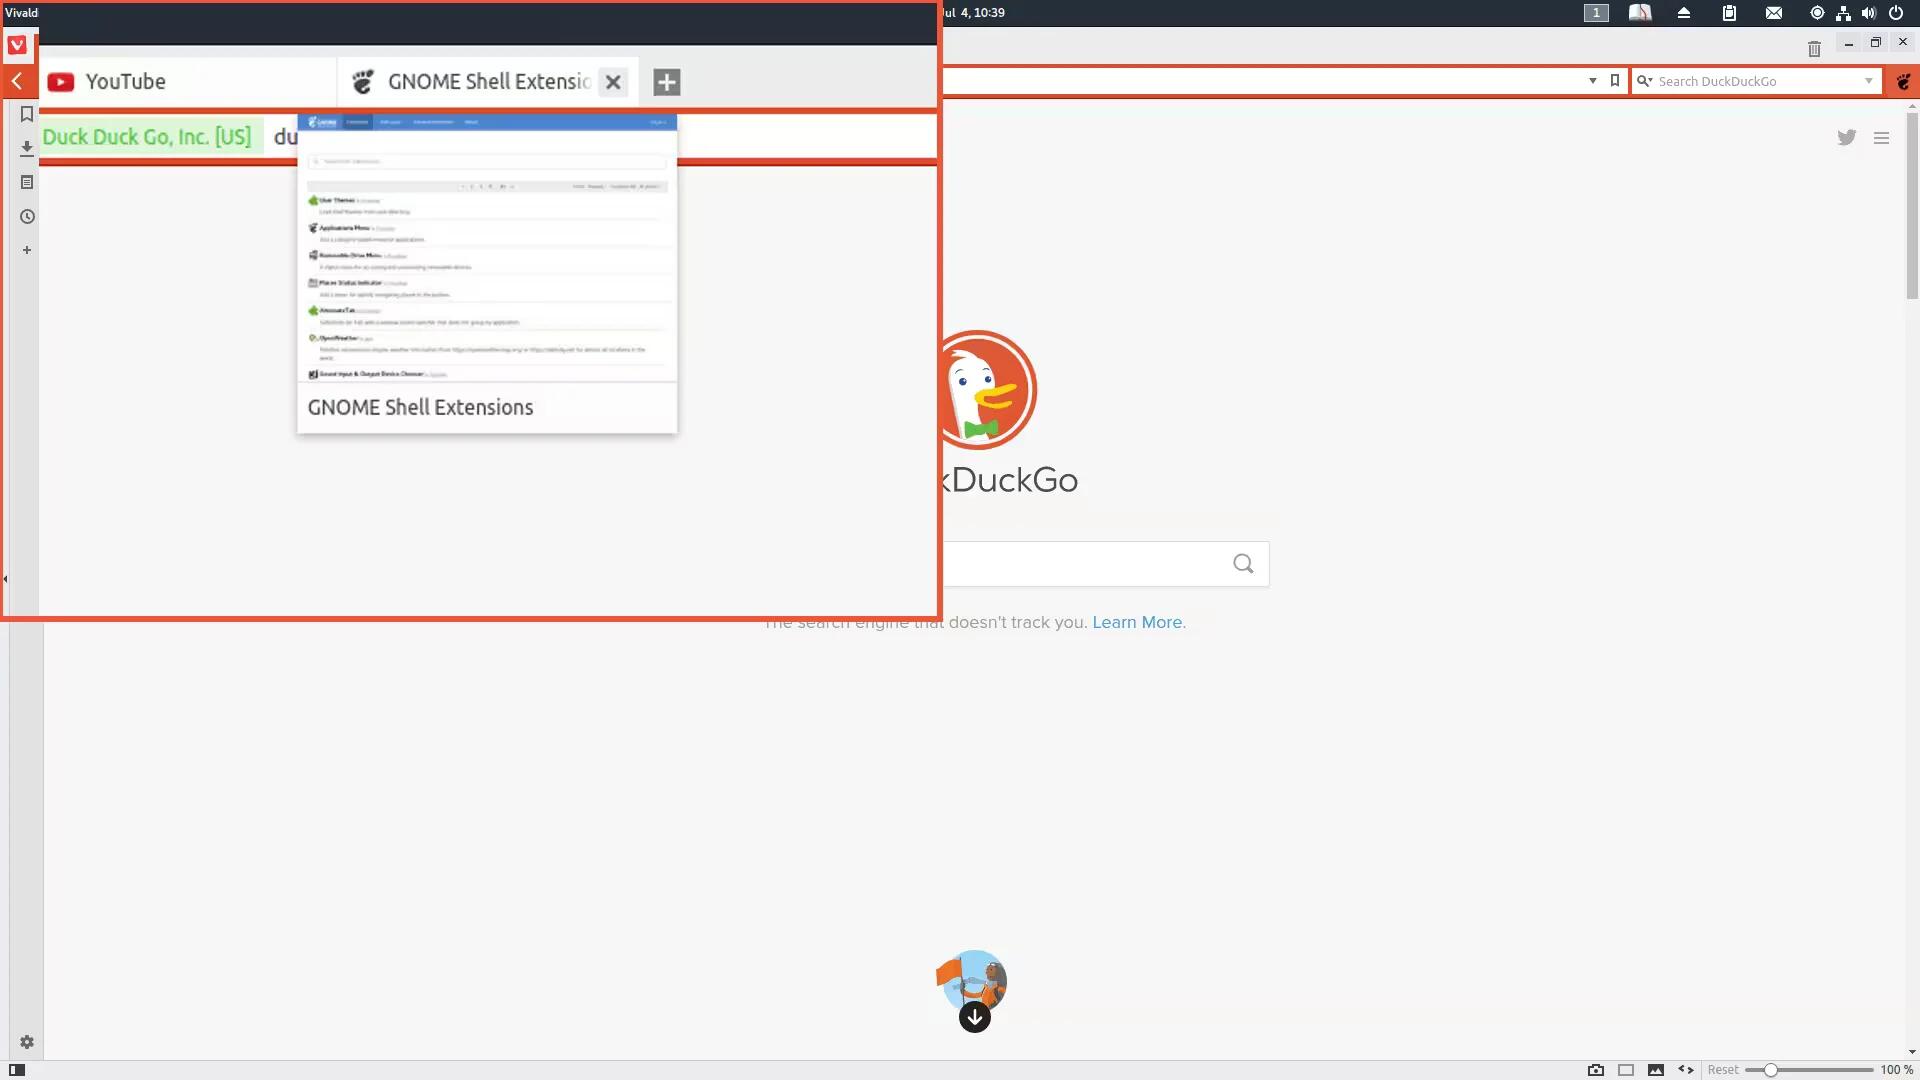1920x1080 pixels.
Task: Expand the address bar history dropdown
Action: coord(1593,81)
